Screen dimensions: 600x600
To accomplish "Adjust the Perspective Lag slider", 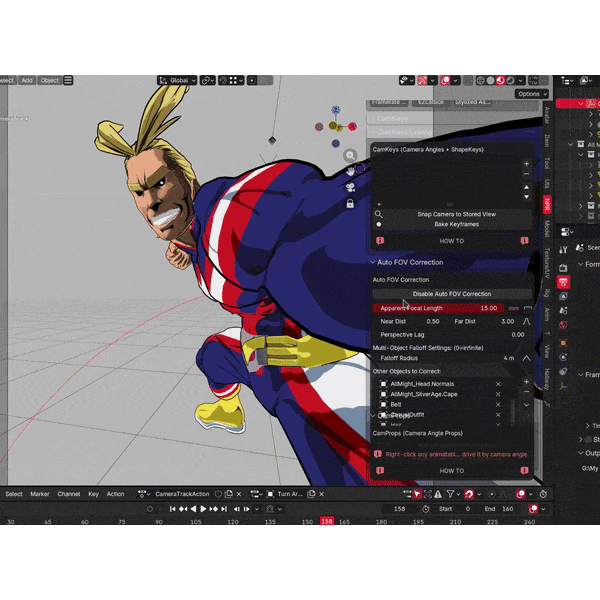I will [x=452, y=334].
